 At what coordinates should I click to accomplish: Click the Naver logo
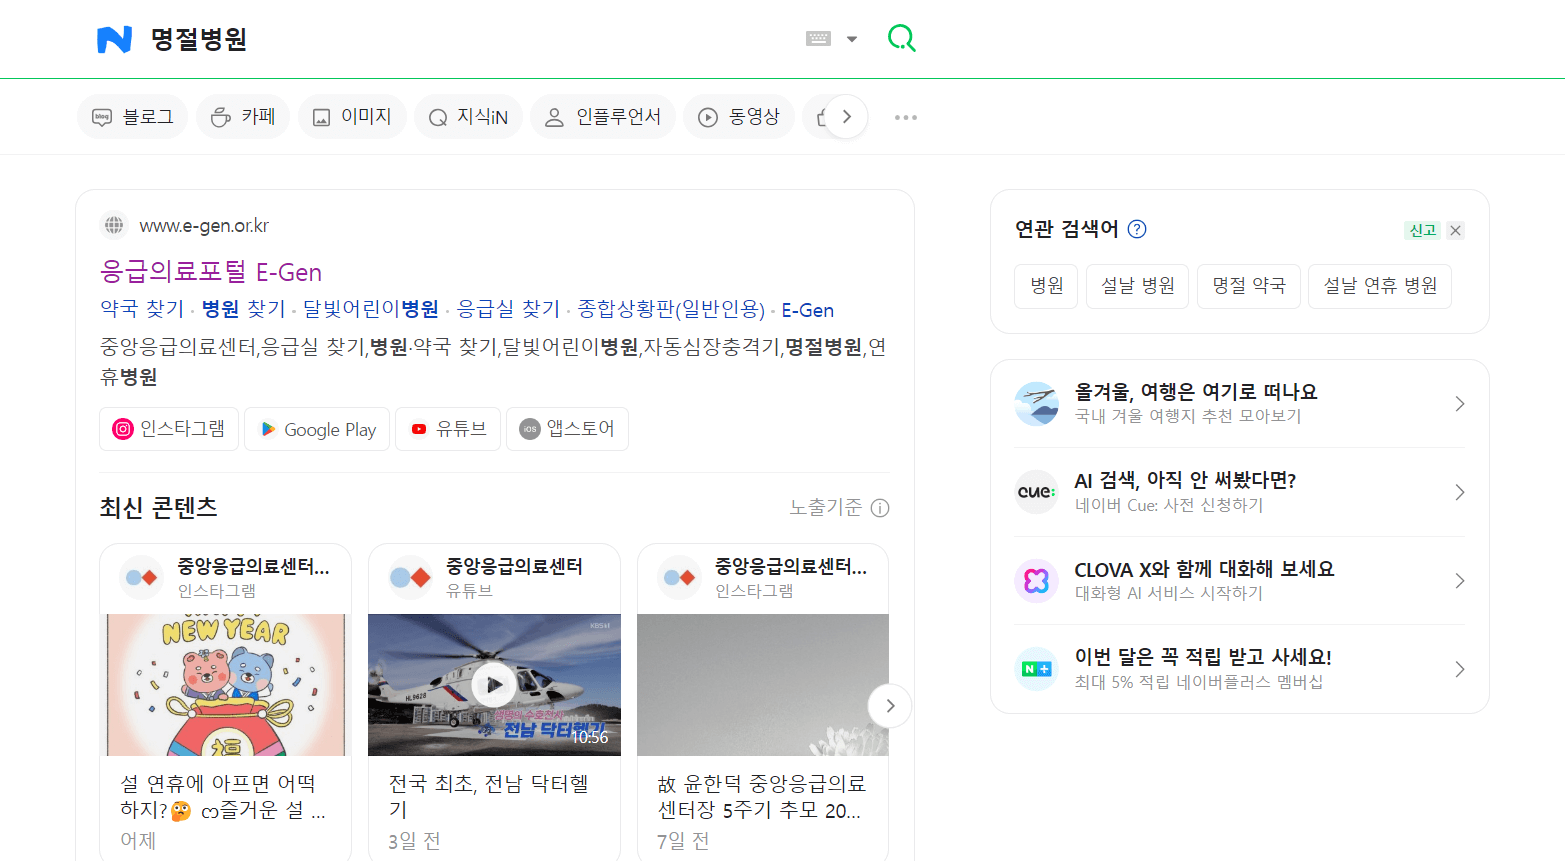(x=113, y=38)
